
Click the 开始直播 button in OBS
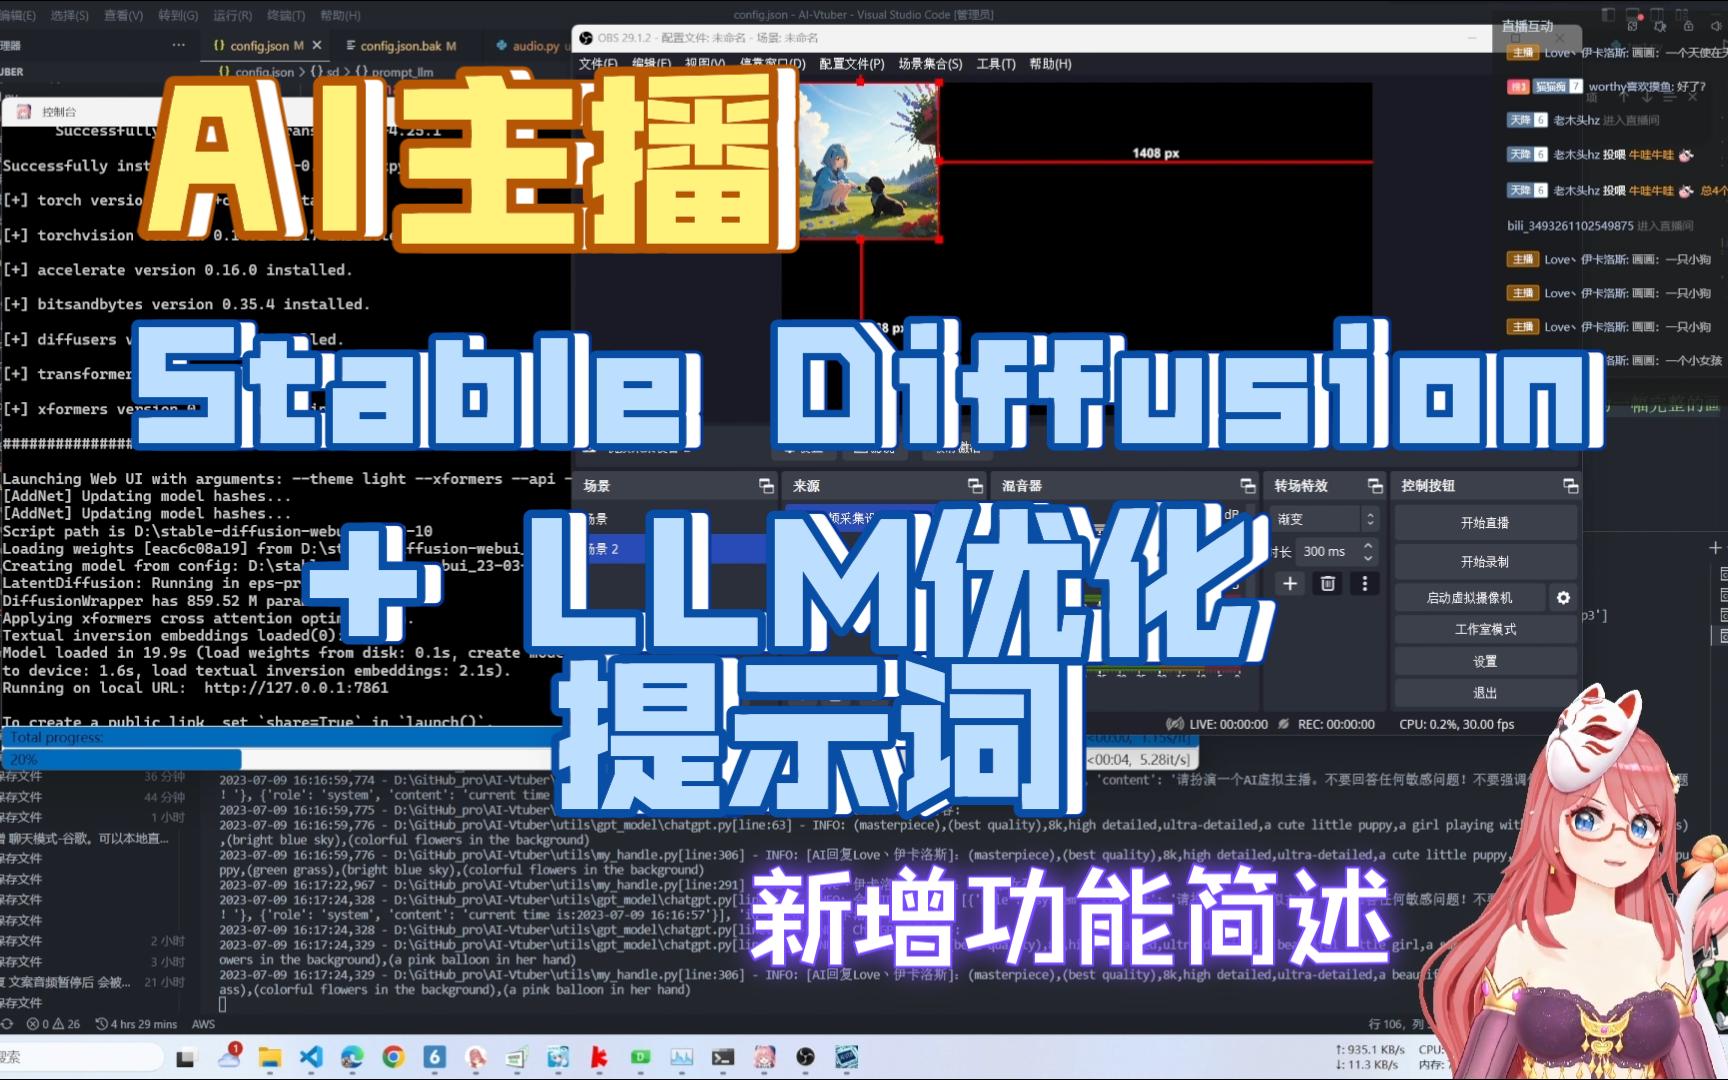click(x=1485, y=523)
